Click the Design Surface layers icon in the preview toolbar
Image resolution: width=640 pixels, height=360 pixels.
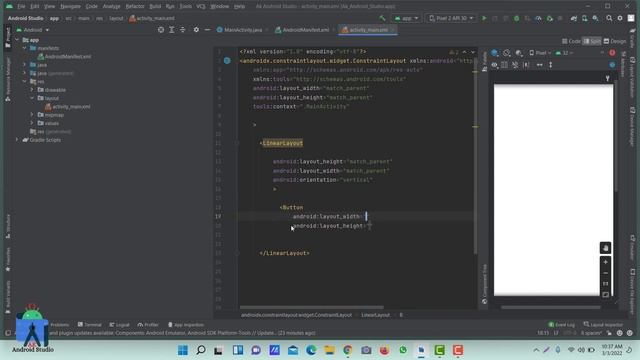pos(494,53)
